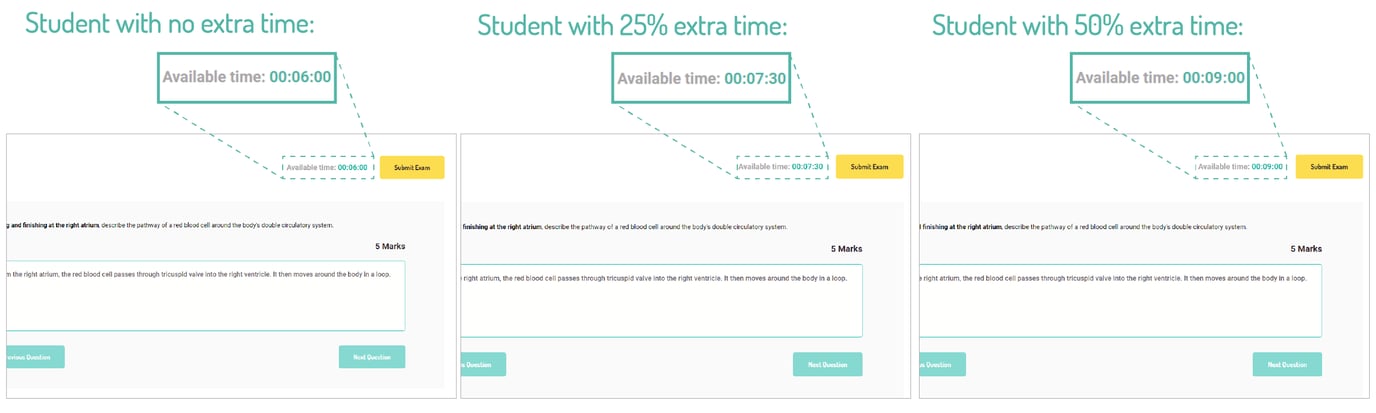Select Next Question in the 50% extra time panel
Screen dimensions: 1376x413
(1286, 364)
